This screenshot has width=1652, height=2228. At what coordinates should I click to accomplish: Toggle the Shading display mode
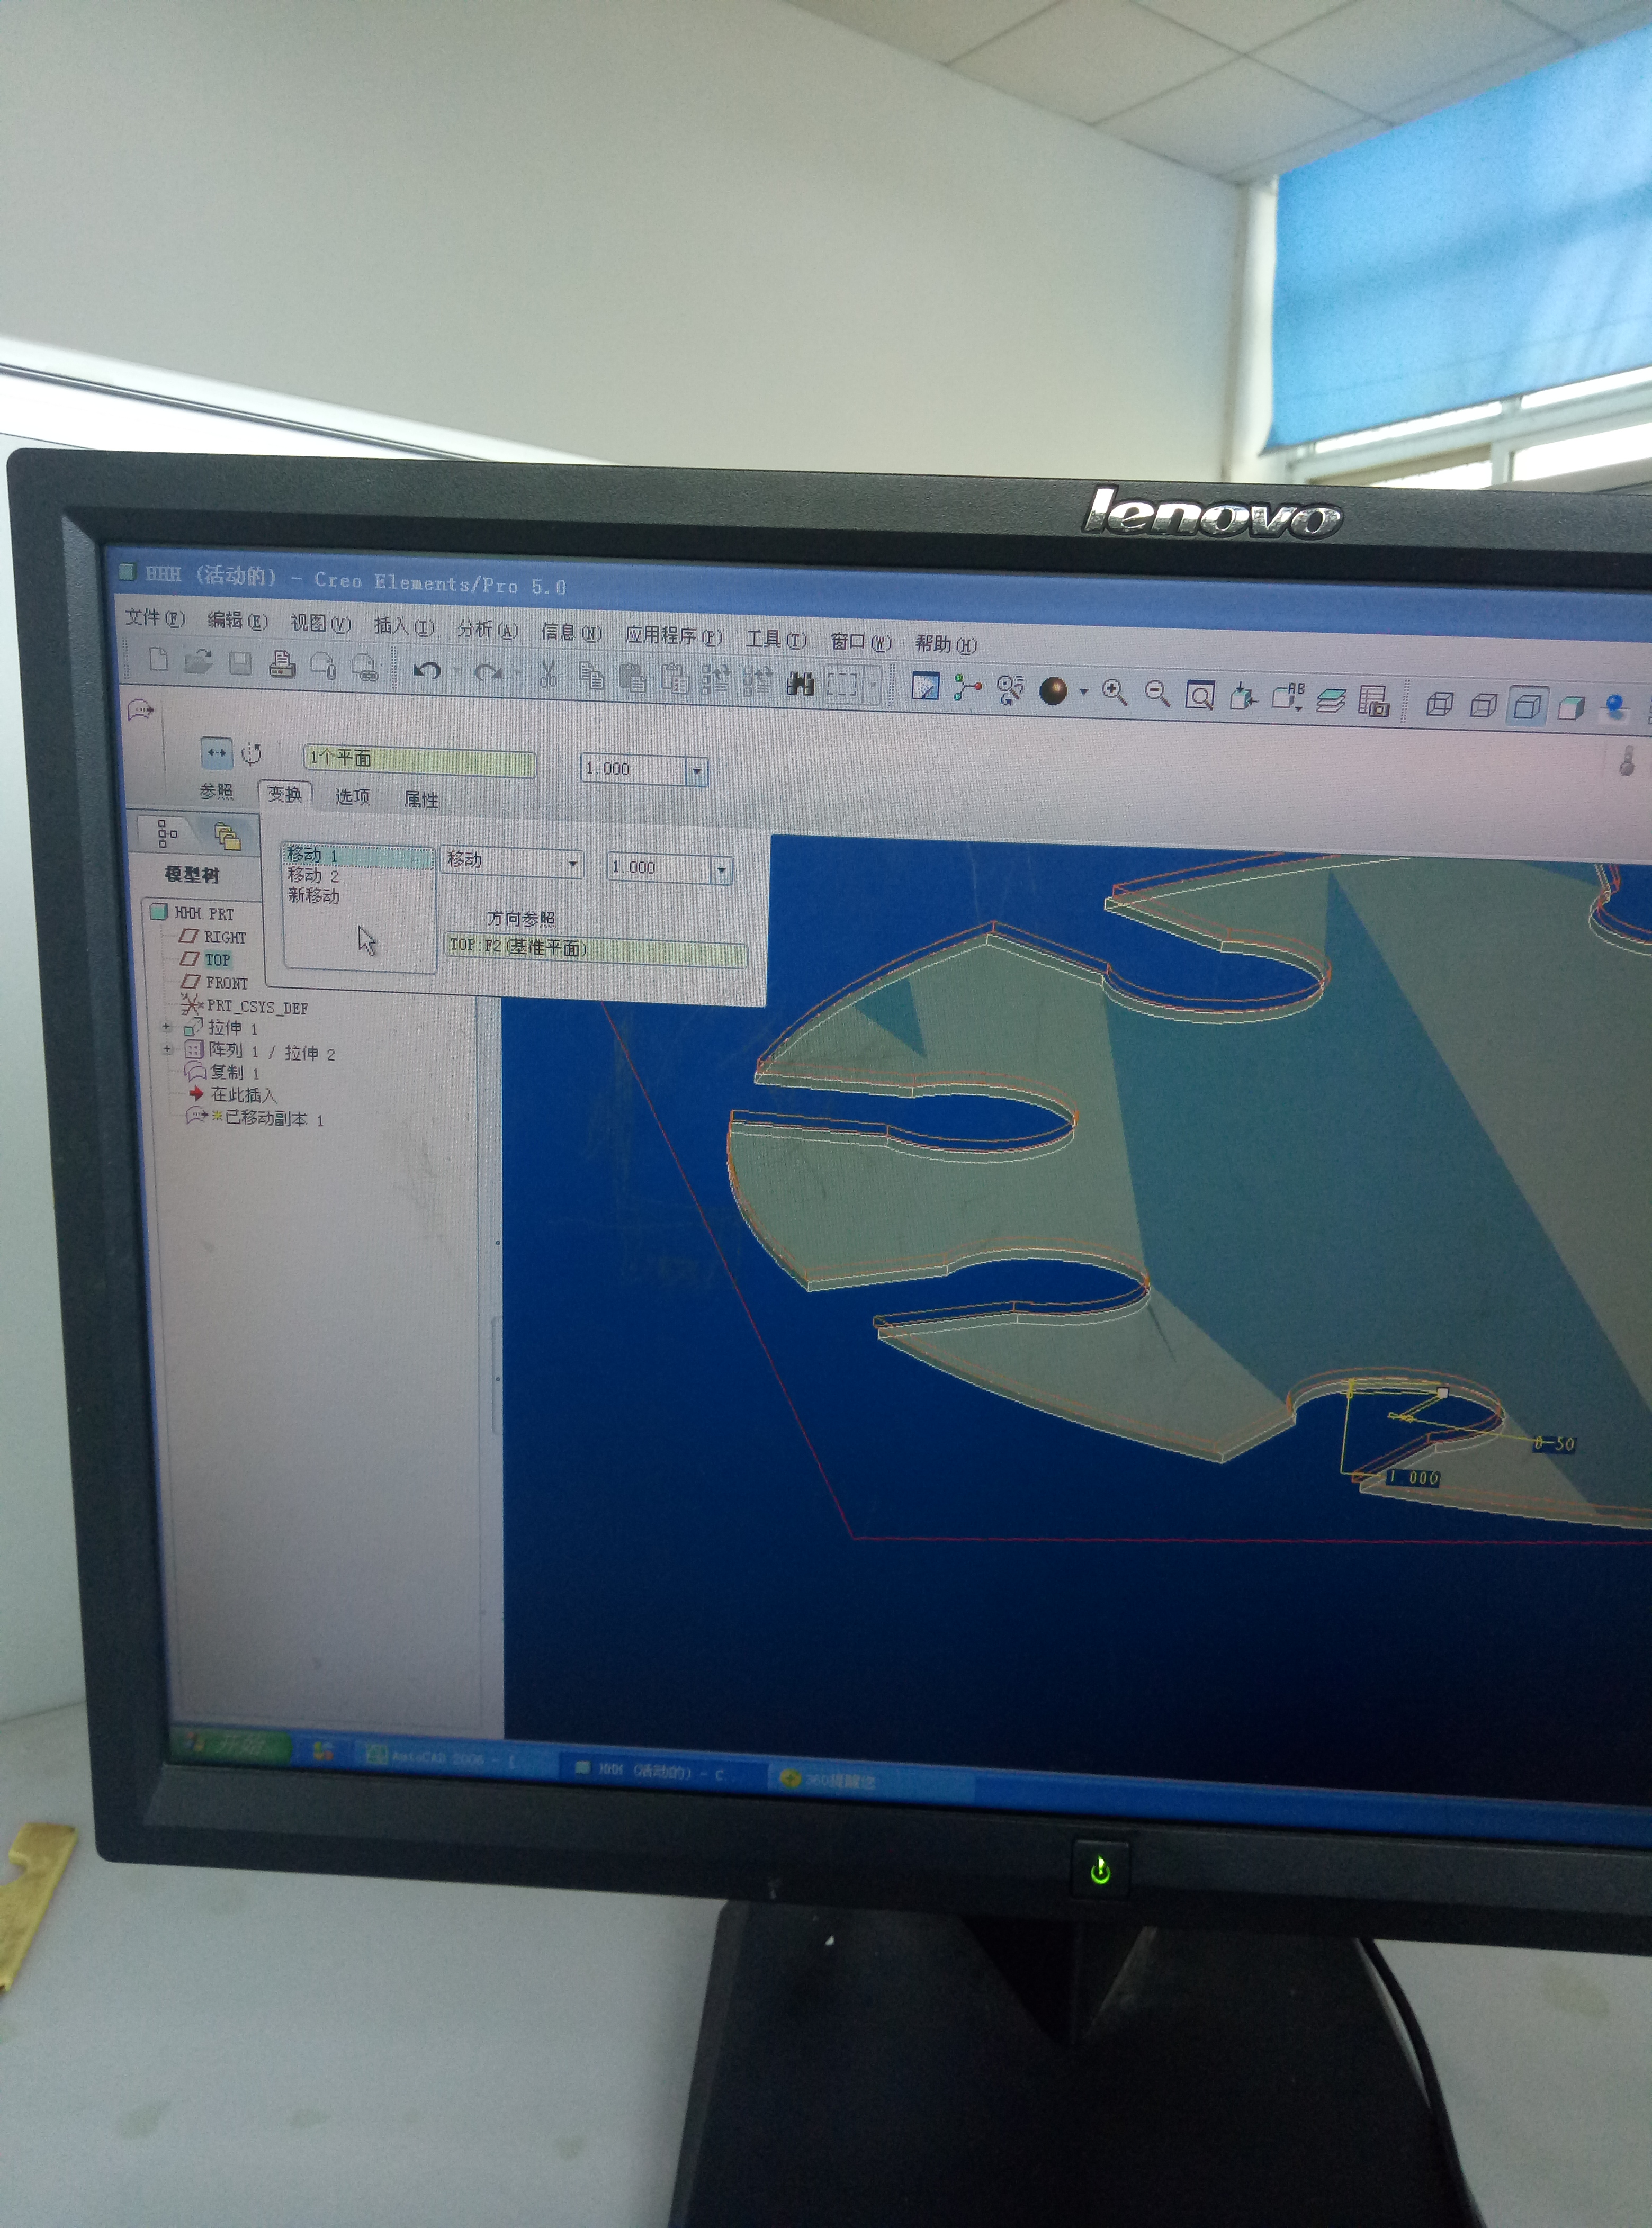click(1571, 707)
